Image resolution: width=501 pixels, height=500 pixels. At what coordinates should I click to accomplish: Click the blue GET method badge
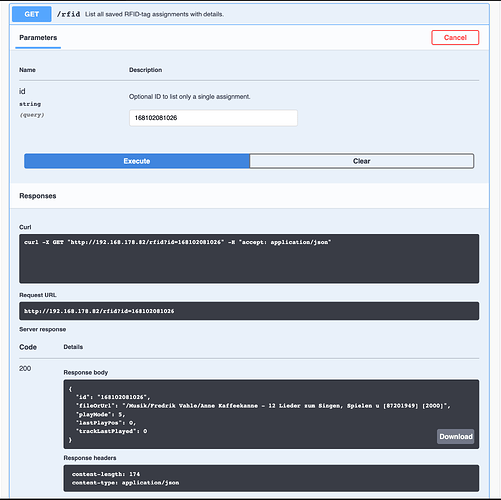[32, 14]
